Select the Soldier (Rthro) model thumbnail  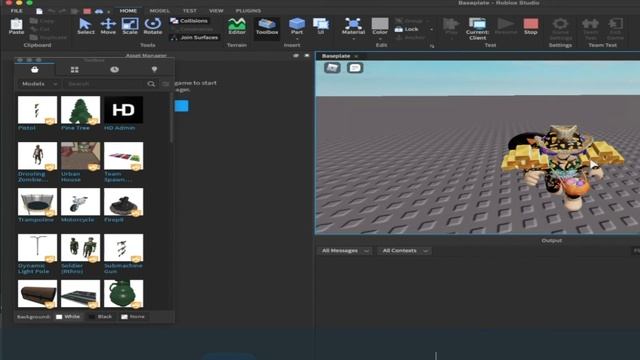(80, 248)
